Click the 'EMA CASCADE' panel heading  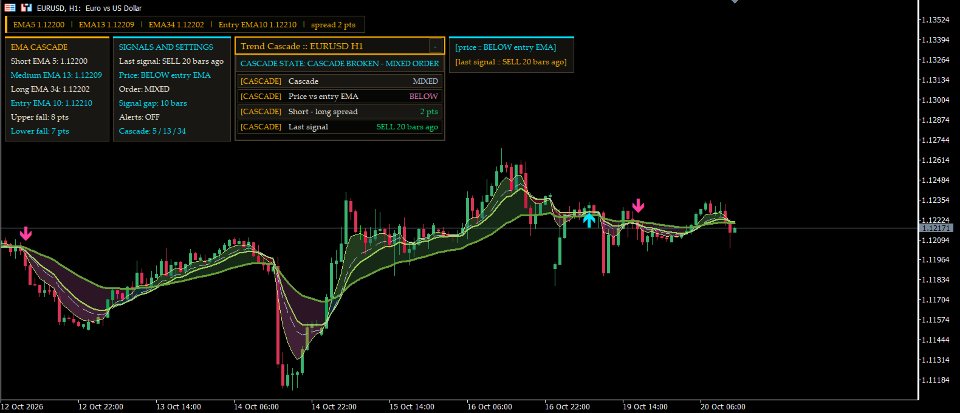pyautogui.click(x=39, y=47)
